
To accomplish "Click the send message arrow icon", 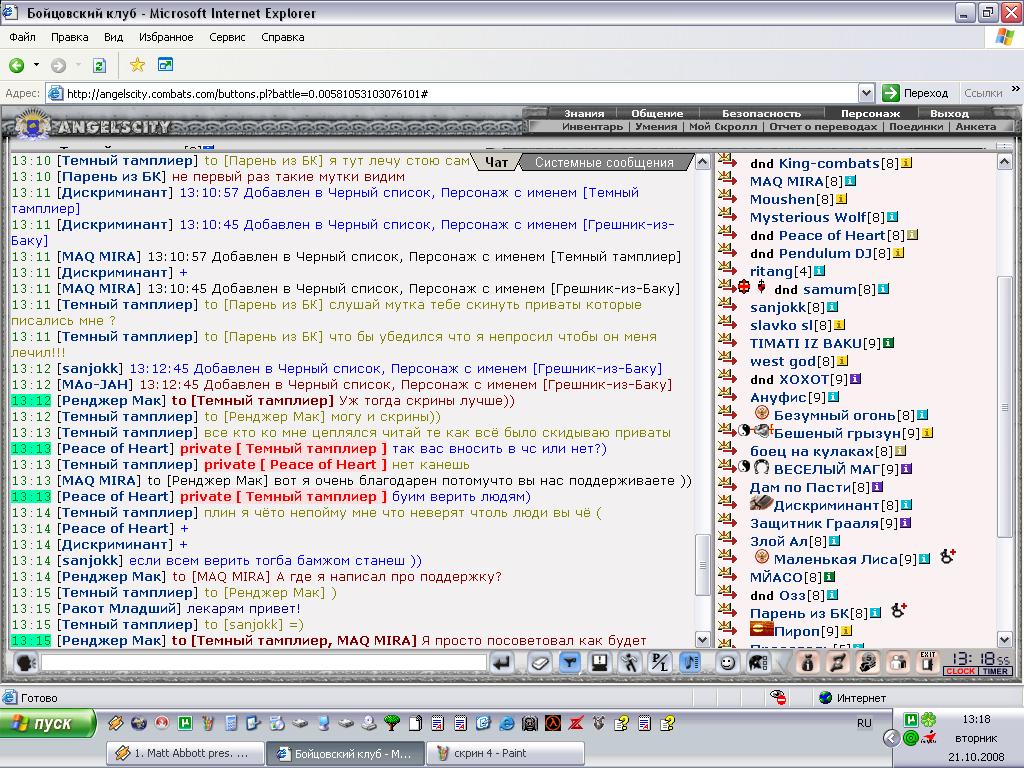I will pyautogui.click(x=502, y=663).
